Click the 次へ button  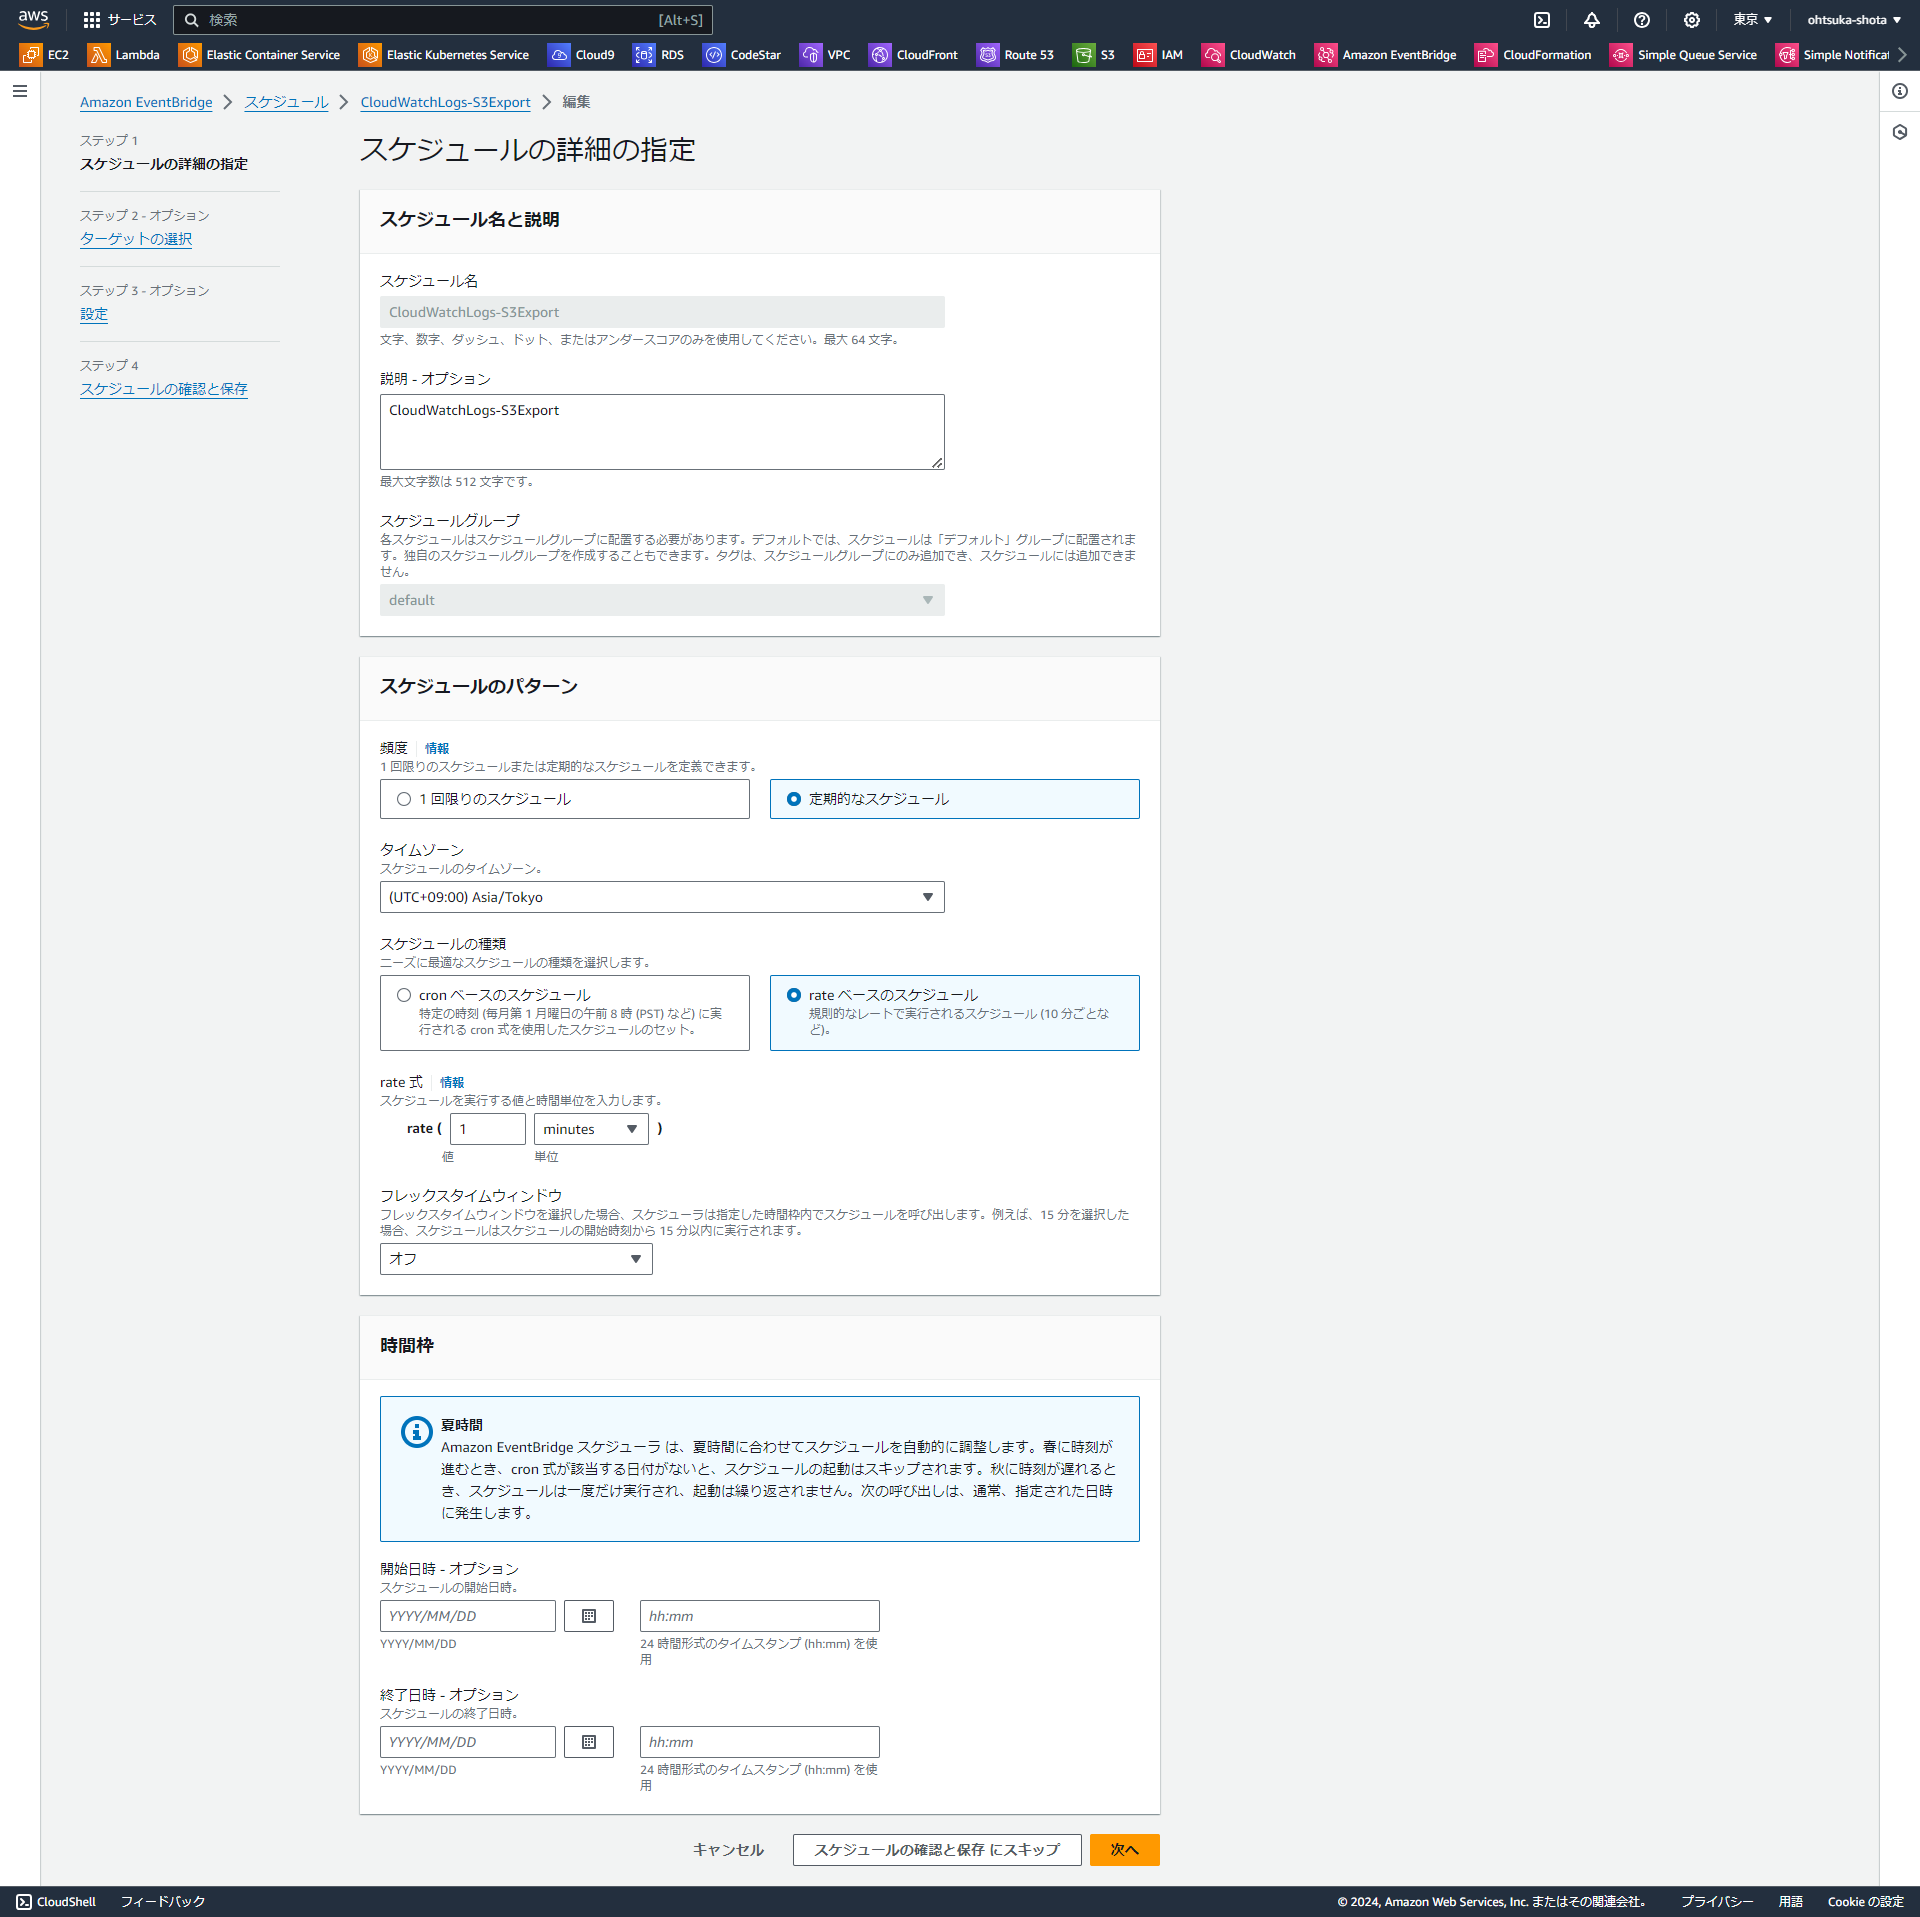(x=1124, y=1849)
